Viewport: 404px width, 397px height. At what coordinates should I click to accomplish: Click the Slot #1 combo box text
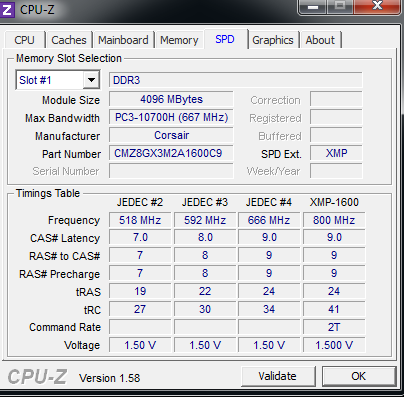(35, 80)
